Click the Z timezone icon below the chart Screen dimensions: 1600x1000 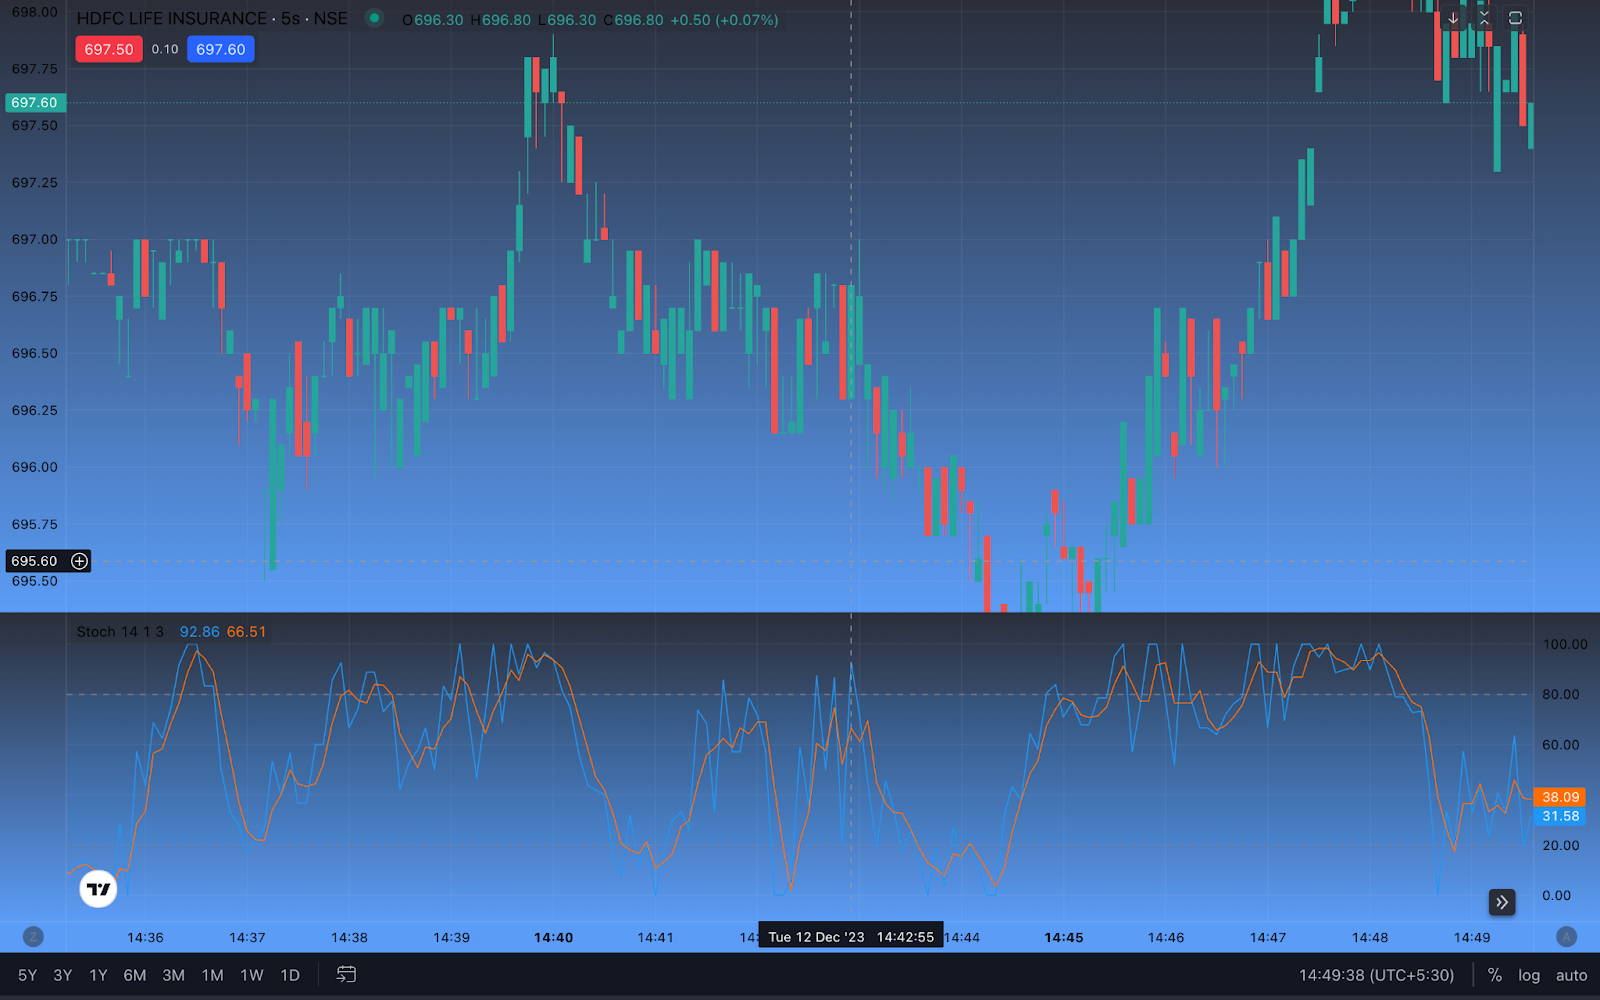pyautogui.click(x=33, y=937)
